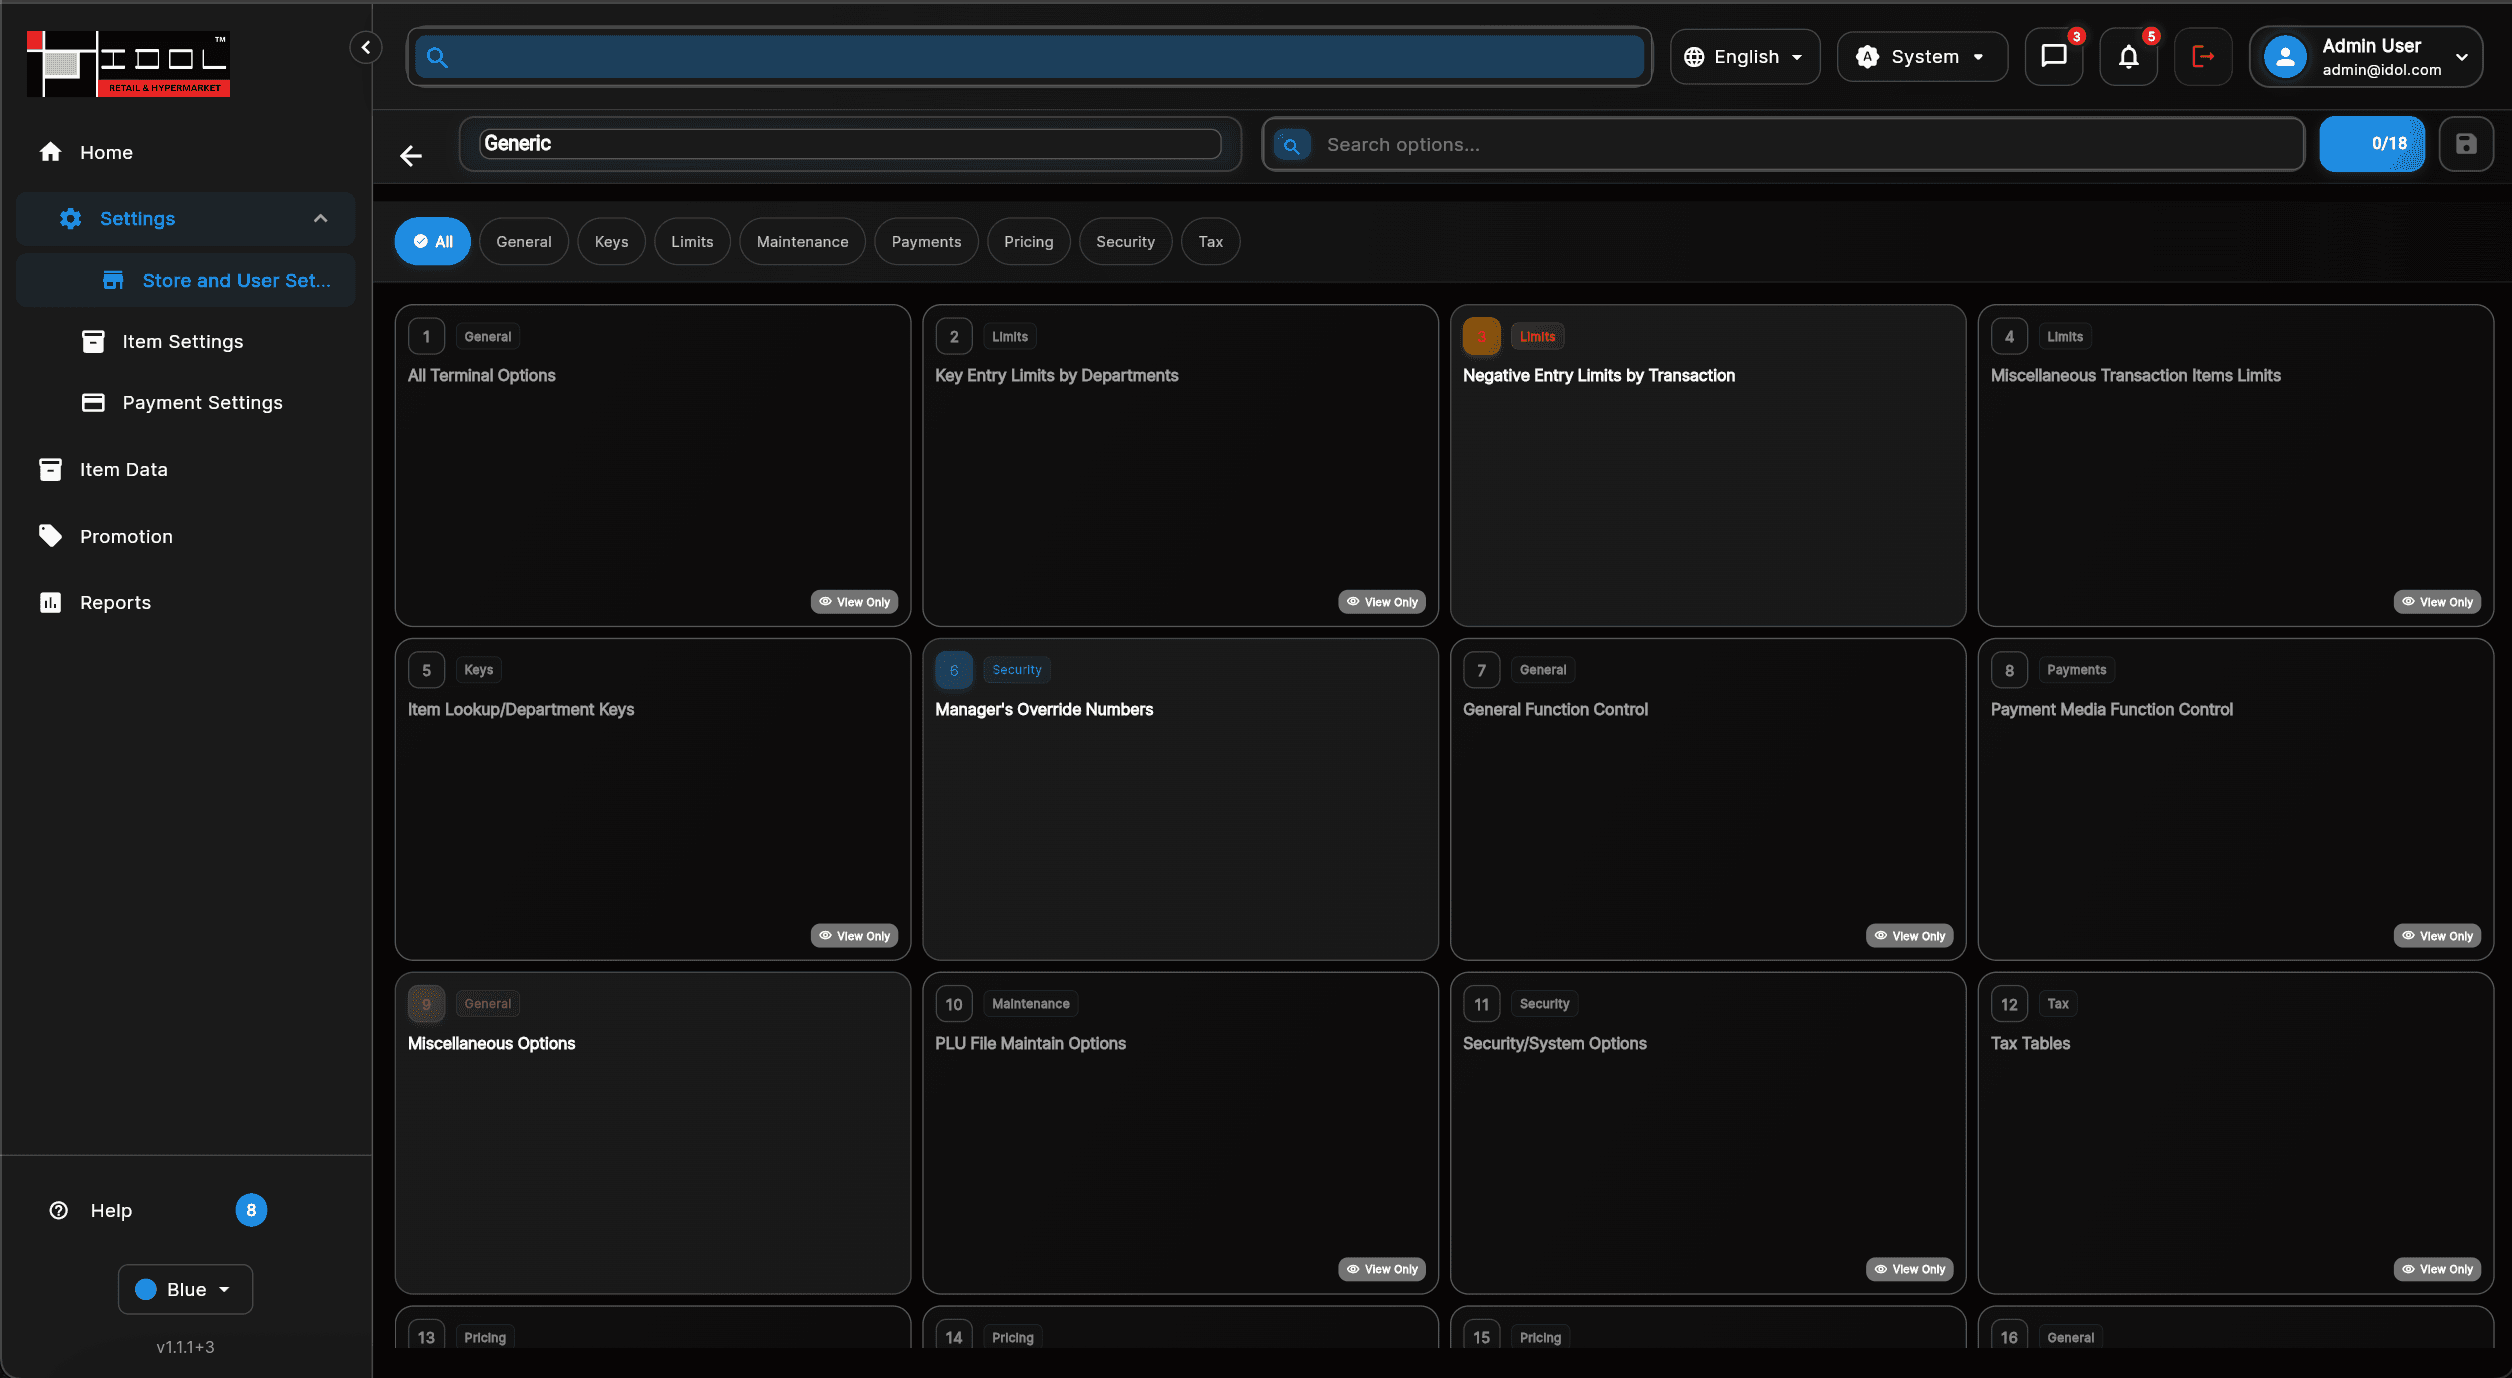Open Manager's Override Numbers card
This screenshot has width=2512, height=1378.
(x=1180, y=799)
